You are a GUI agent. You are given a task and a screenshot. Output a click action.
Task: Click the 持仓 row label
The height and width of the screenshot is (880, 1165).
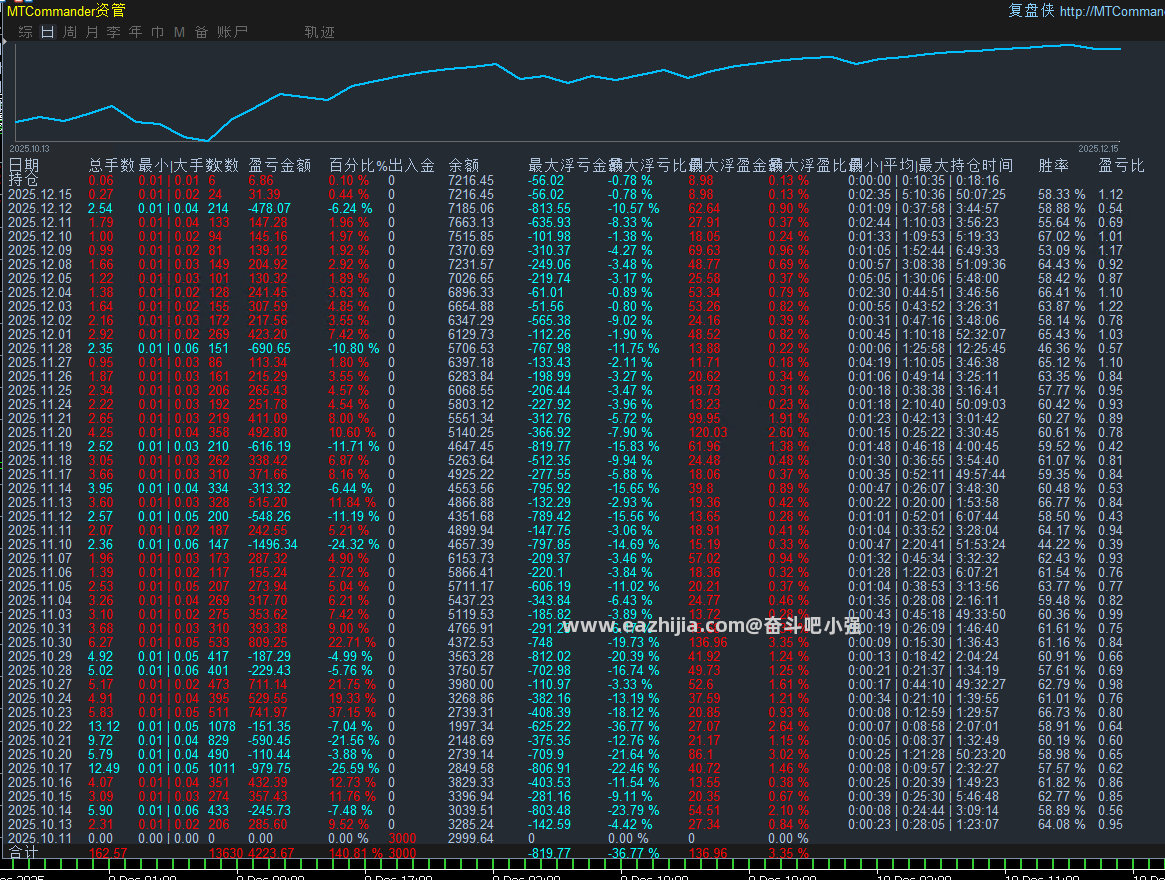tap(23, 180)
